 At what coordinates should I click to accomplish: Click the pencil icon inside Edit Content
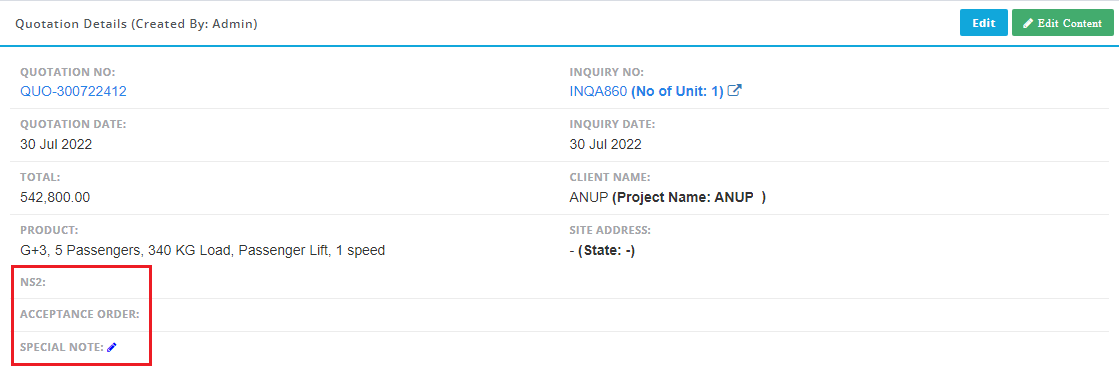pyautogui.click(x=1028, y=24)
